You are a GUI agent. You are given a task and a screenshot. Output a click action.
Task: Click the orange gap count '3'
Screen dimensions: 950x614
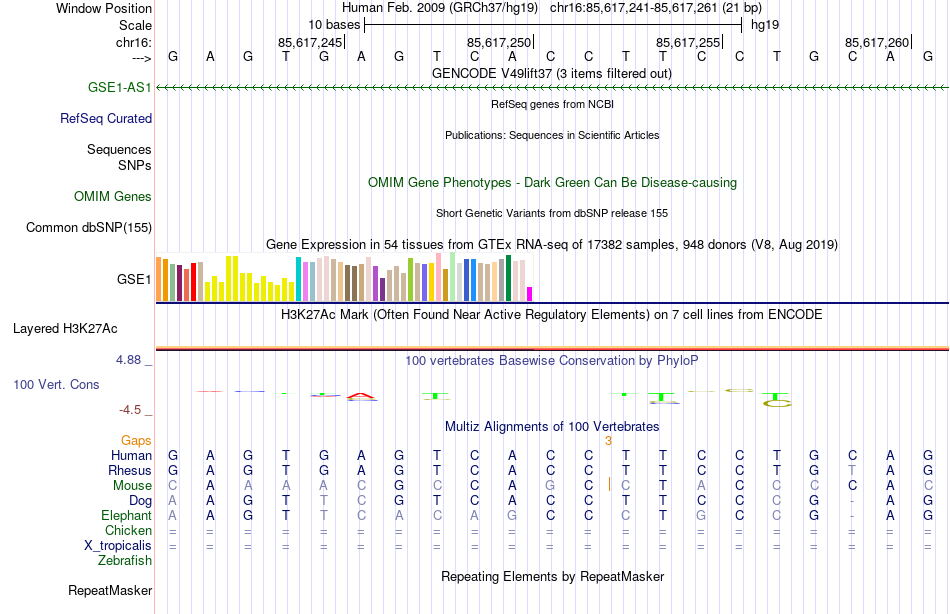tap(608, 441)
